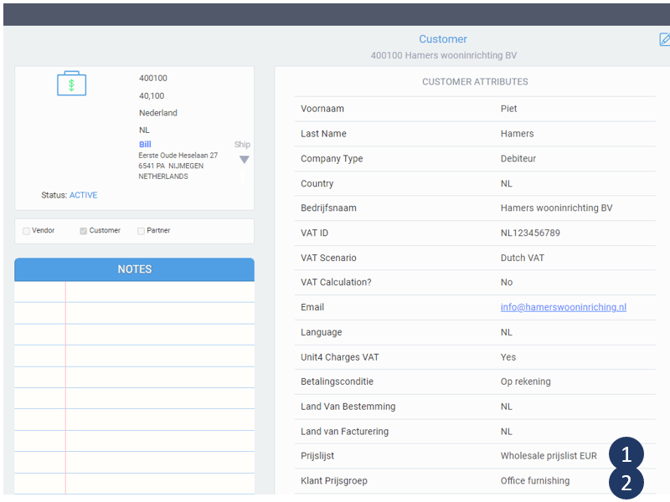The height and width of the screenshot is (502, 670).
Task: Click the customer briefcase icon
Action: pos(71,84)
